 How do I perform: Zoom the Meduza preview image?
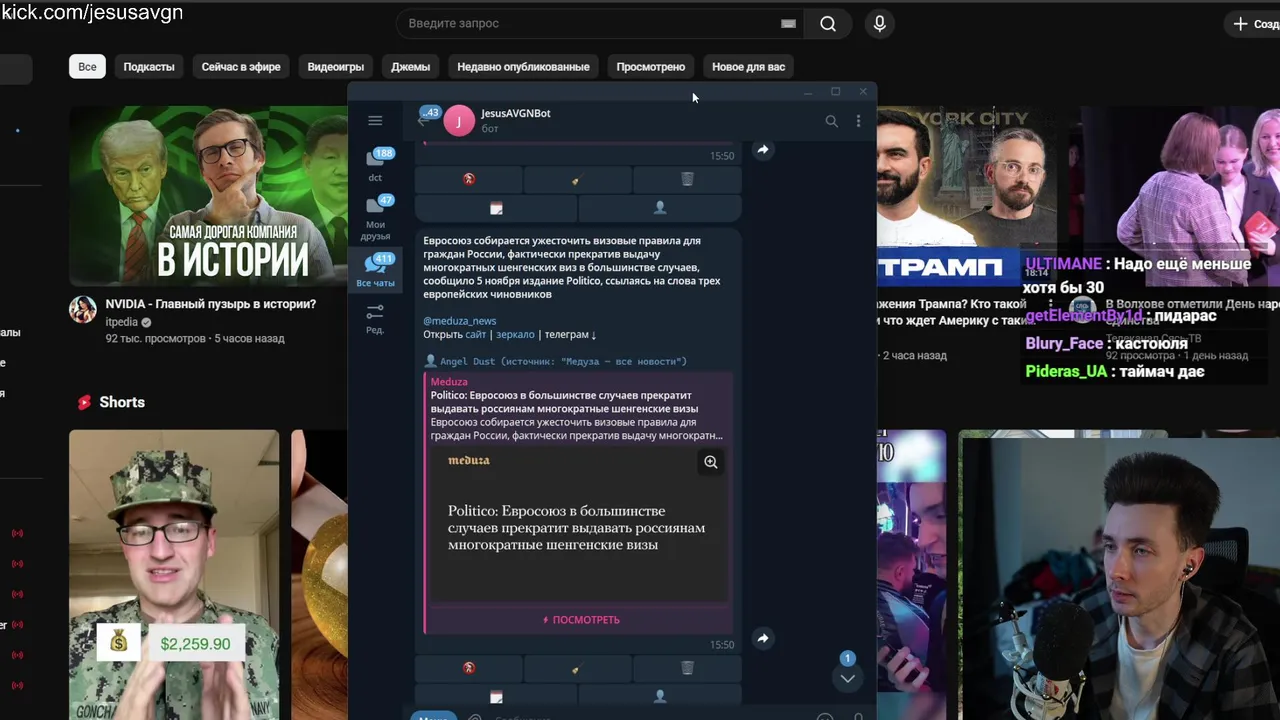(711, 462)
